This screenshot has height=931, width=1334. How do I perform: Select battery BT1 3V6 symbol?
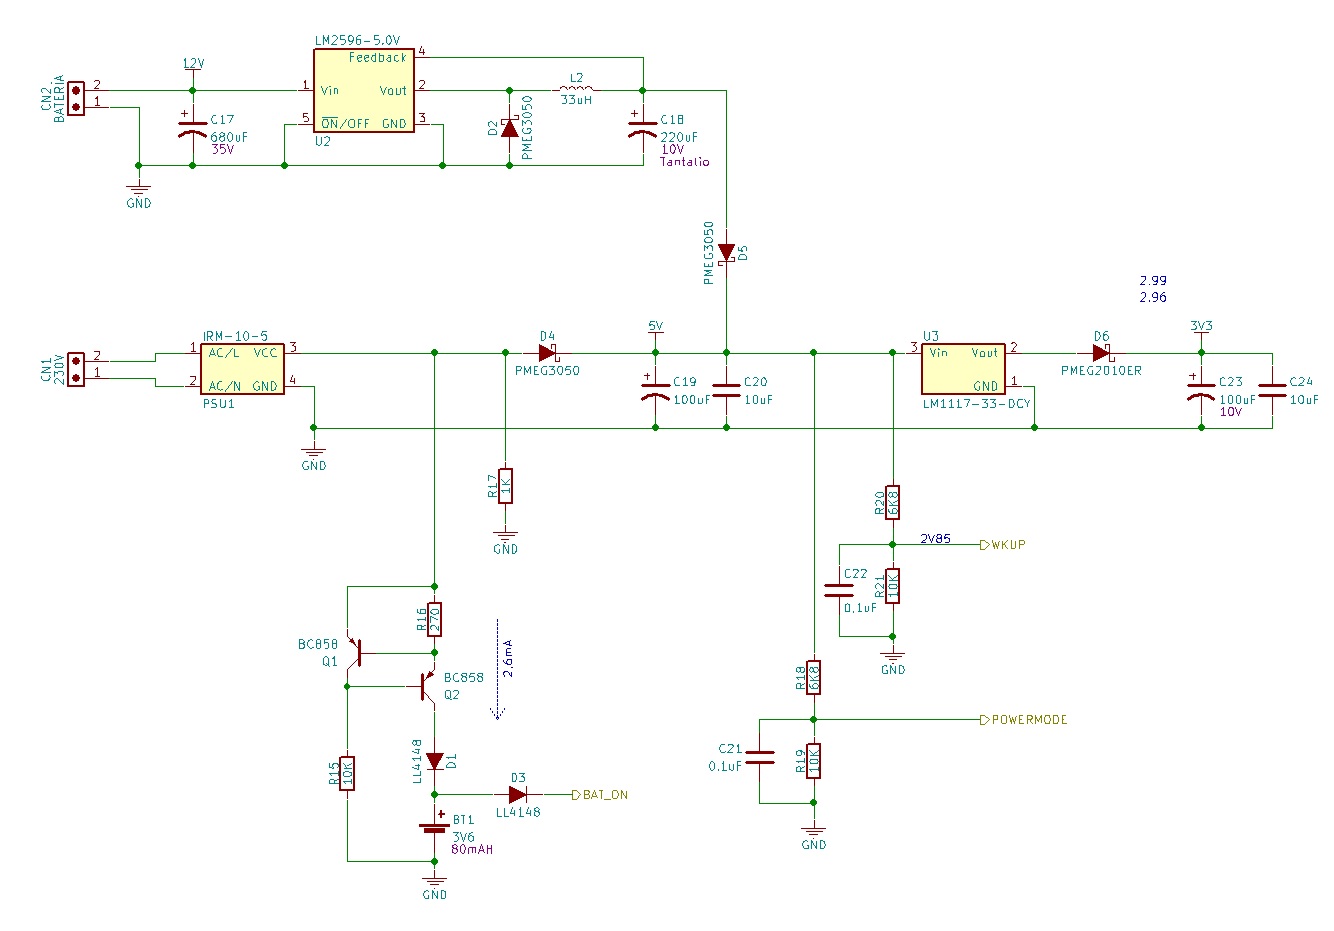coord(434,824)
